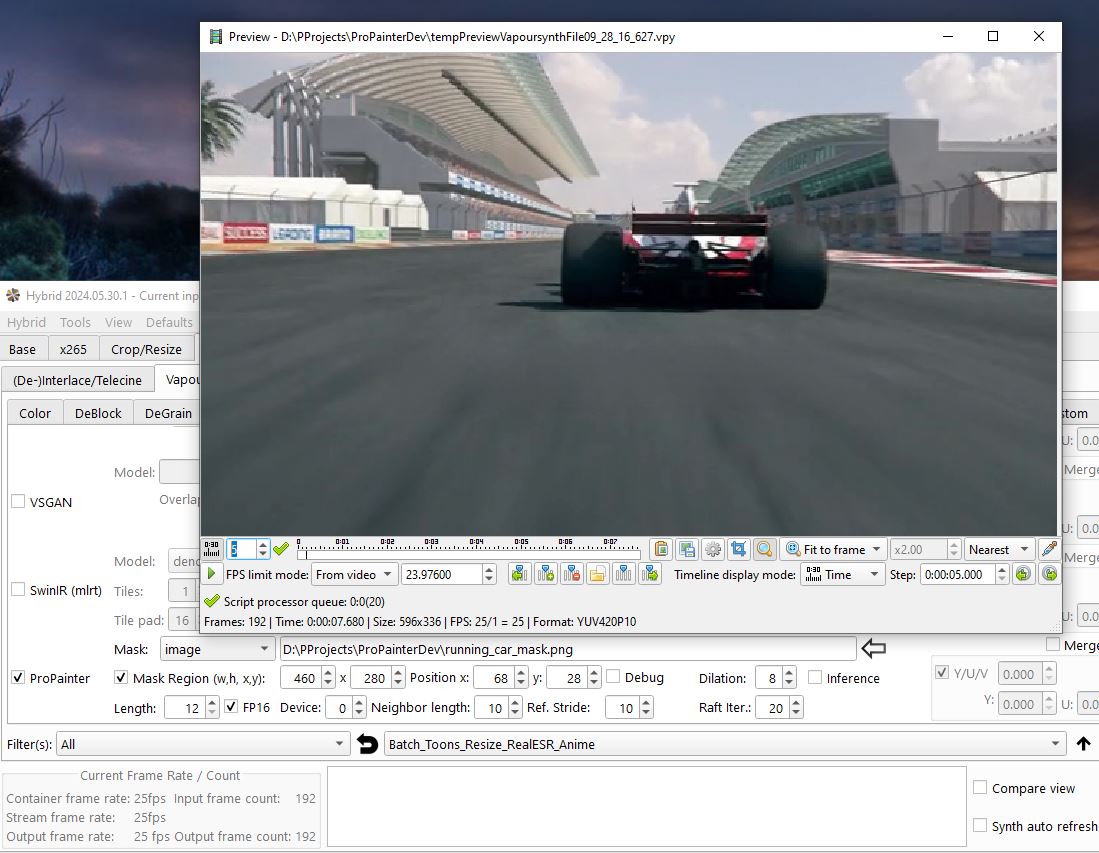The image size is (1099, 853).
Task: Open the DeBlock filter tab
Action: [x=98, y=413]
